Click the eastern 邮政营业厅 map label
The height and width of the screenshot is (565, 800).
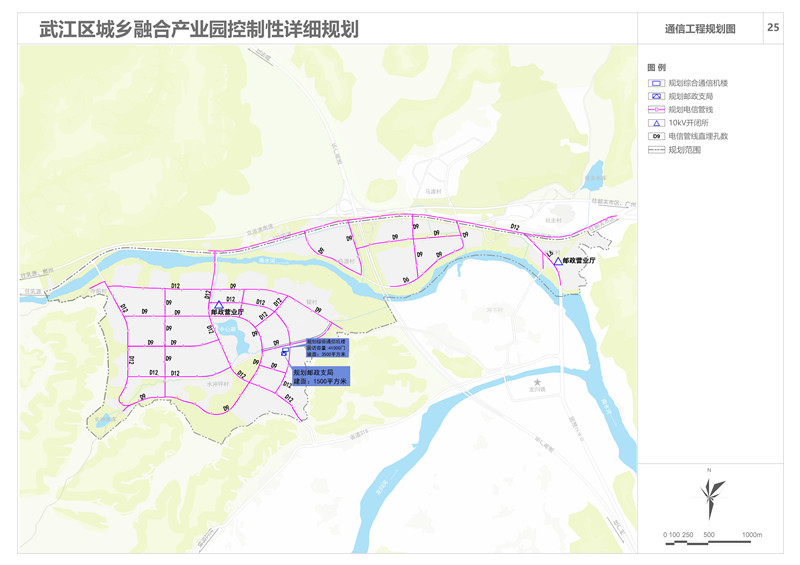(x=579, y=260)
